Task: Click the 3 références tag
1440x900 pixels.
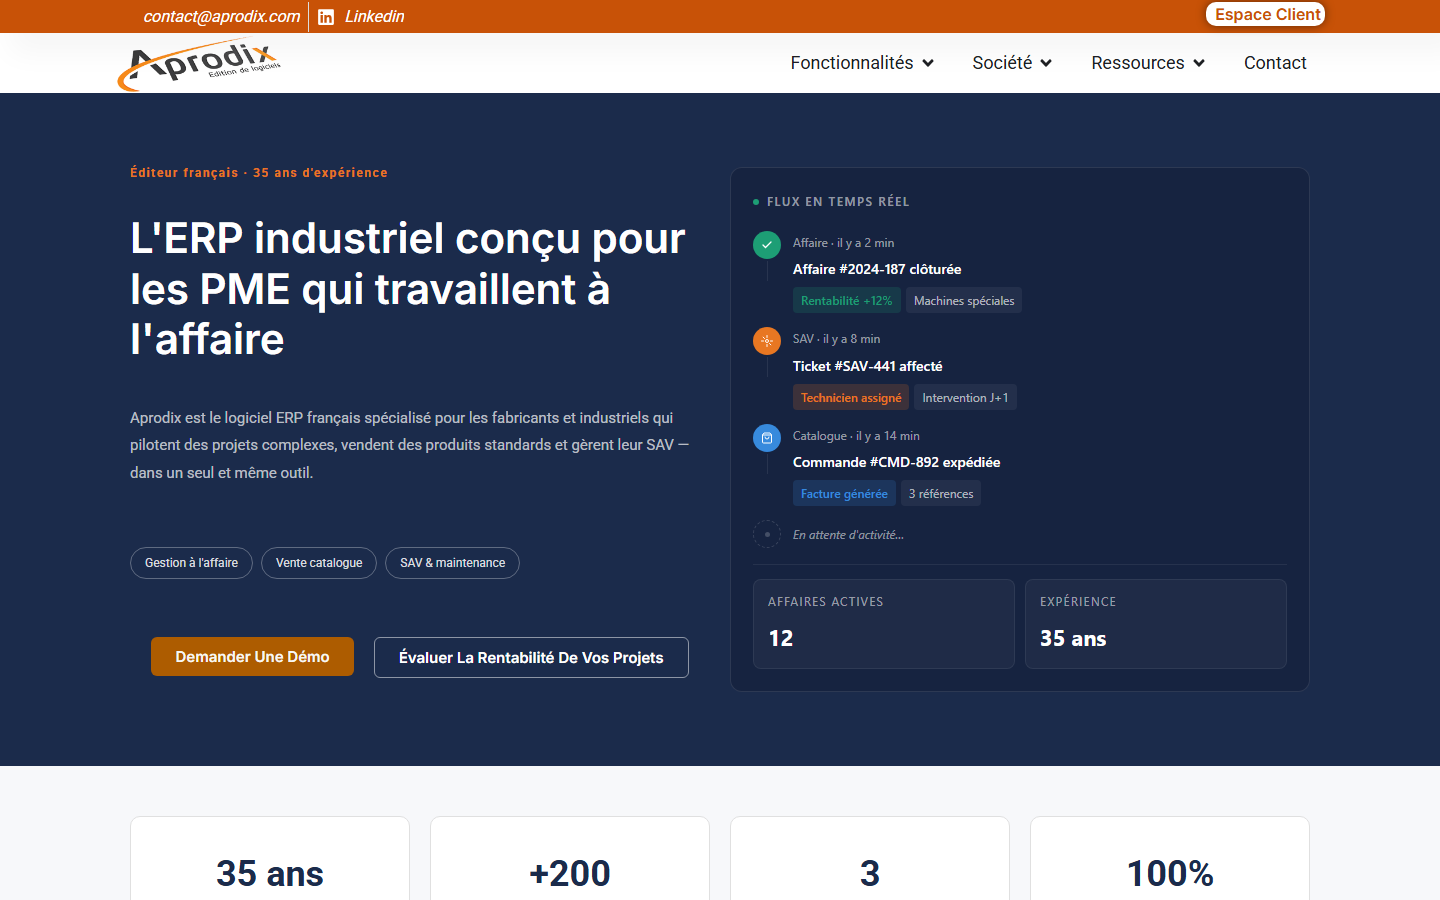Action: pyautogui.click(x=941, y=494)
